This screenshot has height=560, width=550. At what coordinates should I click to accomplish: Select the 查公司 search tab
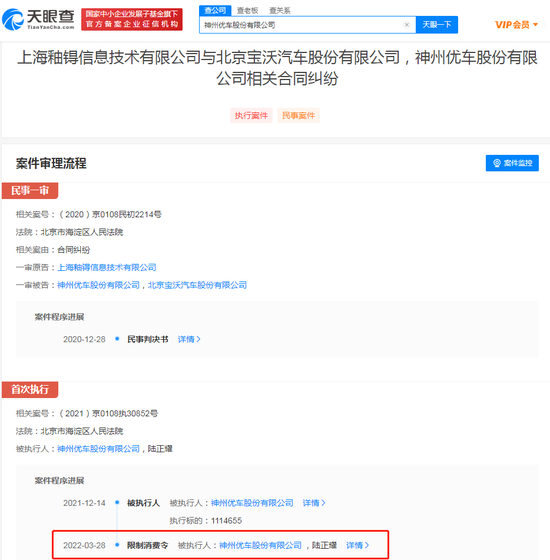[215, 10]
